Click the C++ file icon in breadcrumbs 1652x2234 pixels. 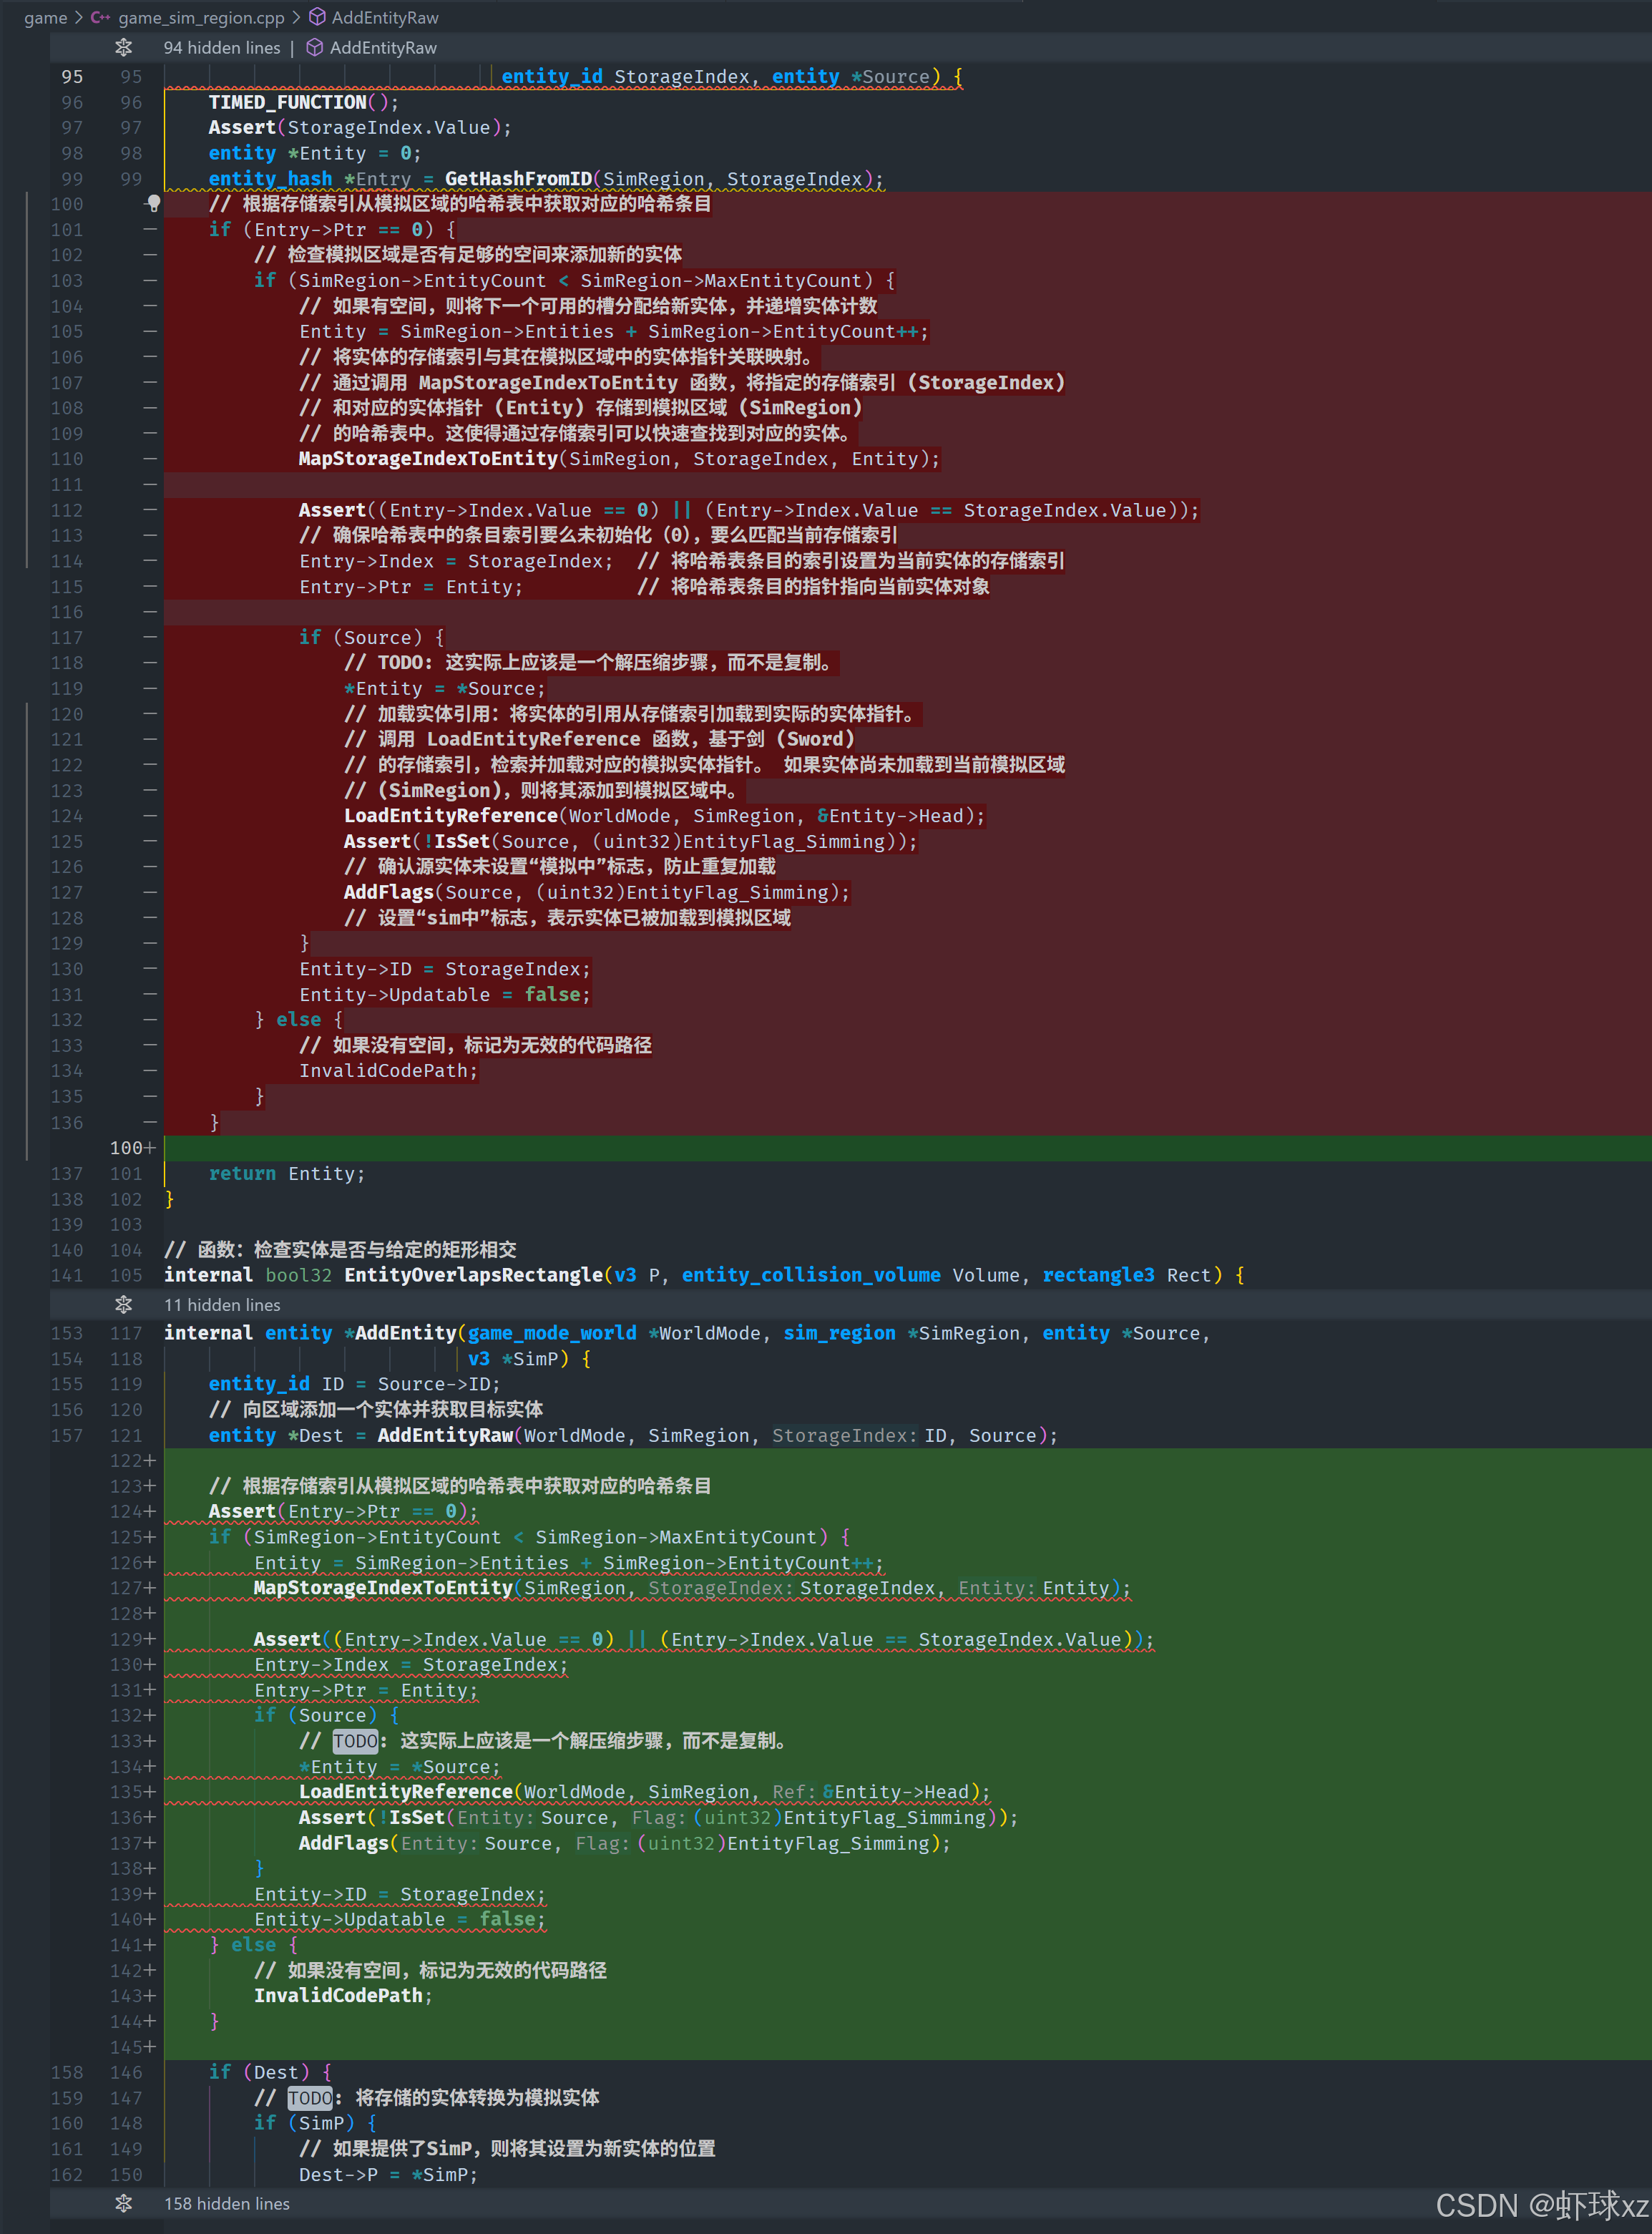pyautogui.click(x=101, y=17)
